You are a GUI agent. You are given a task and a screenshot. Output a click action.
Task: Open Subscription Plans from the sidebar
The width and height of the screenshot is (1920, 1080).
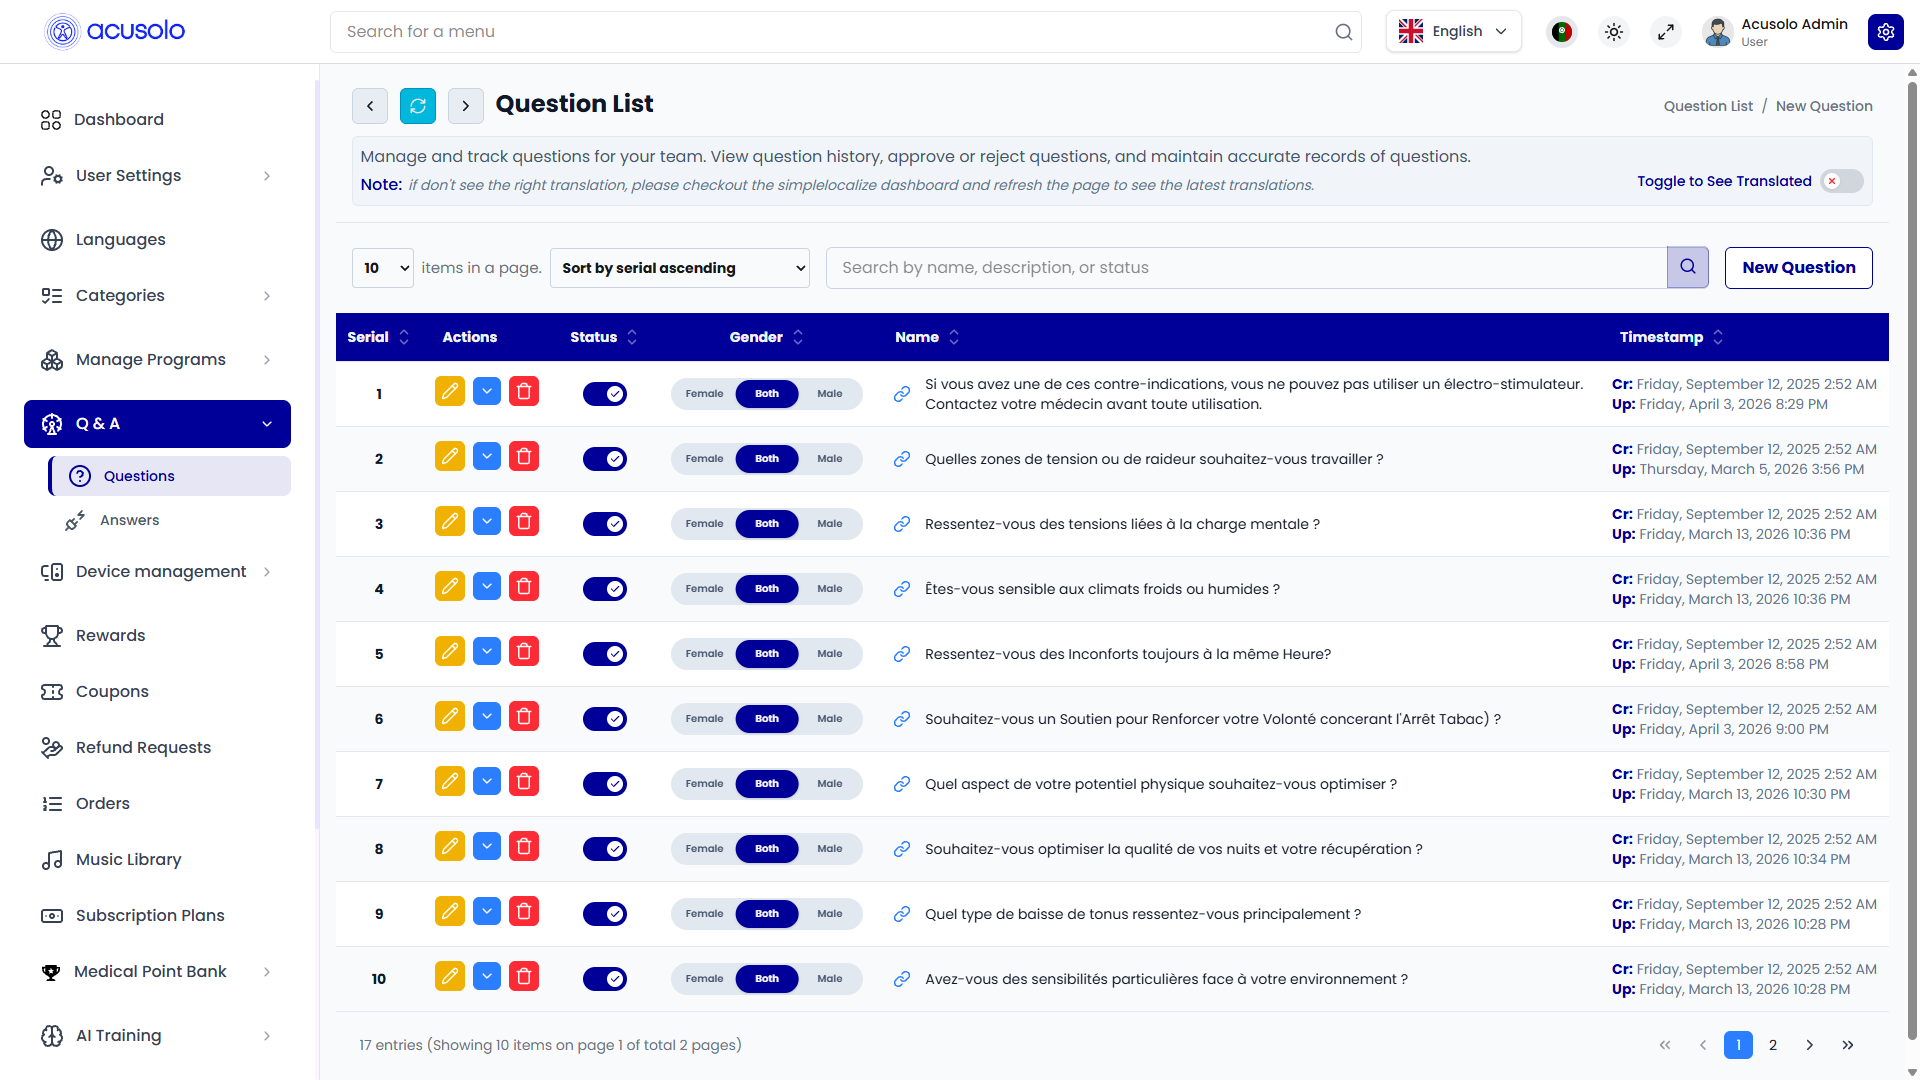coord(157,916)
